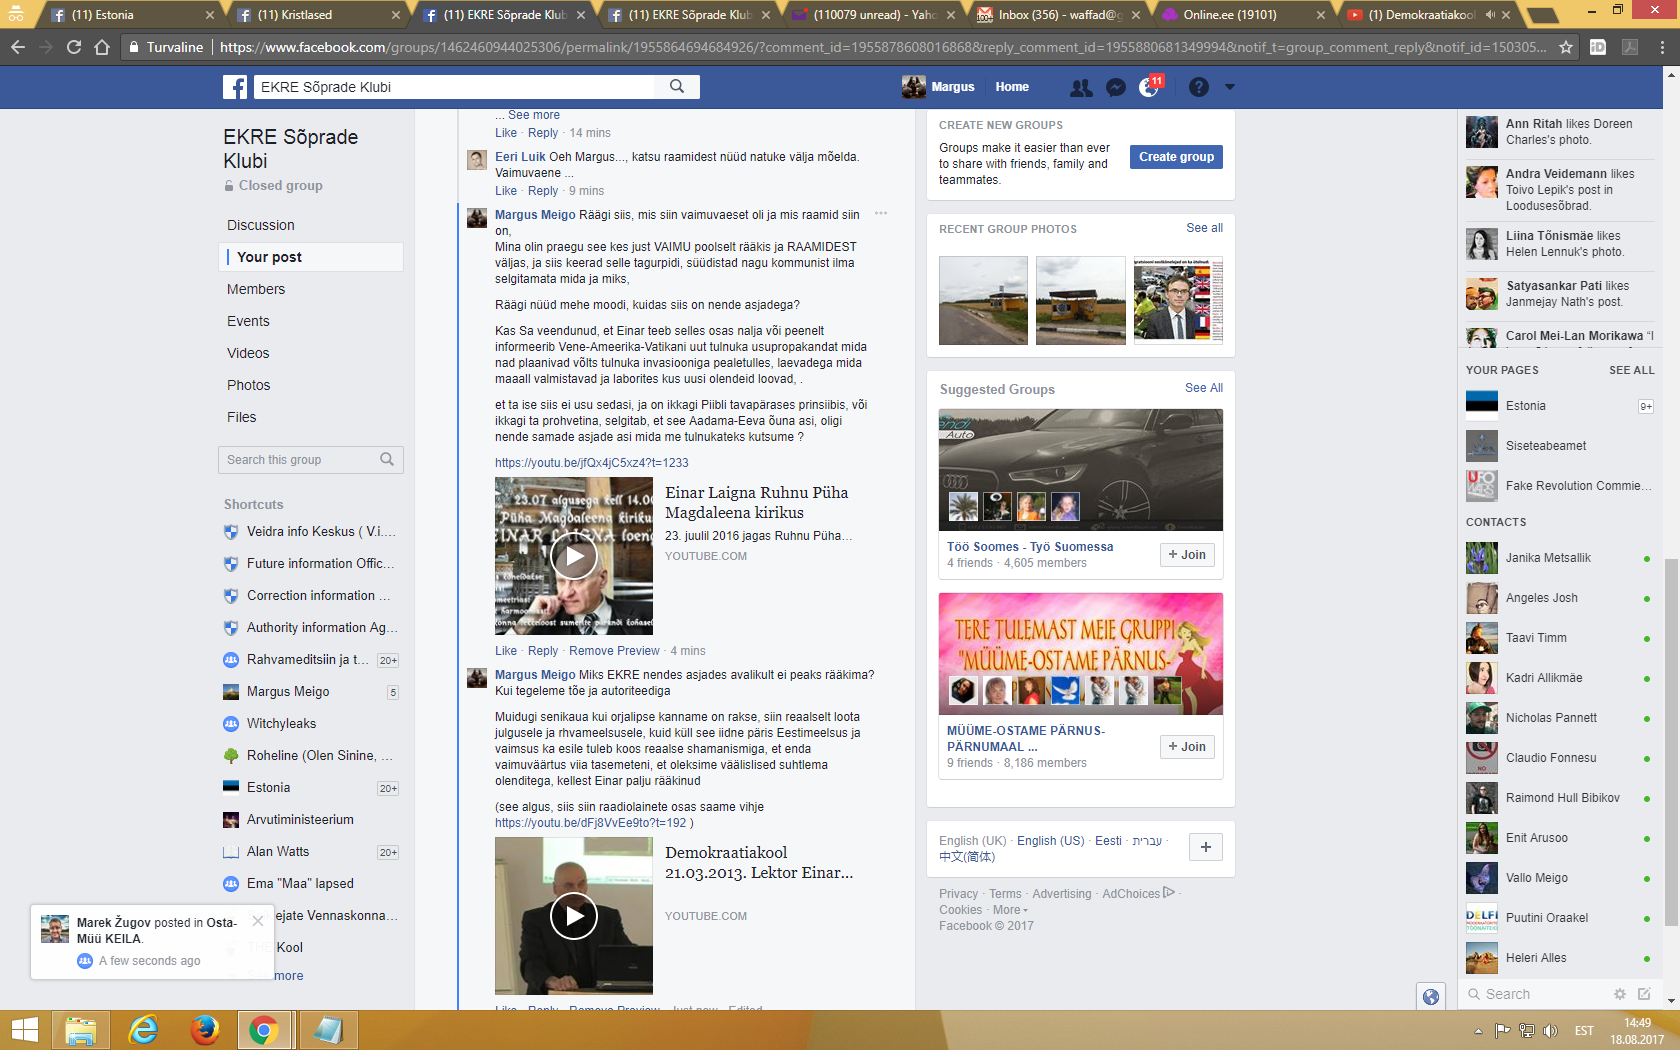The image size is (1680, 1050).
Task: Bookmark this page with the star
Action: point(1566,47)
